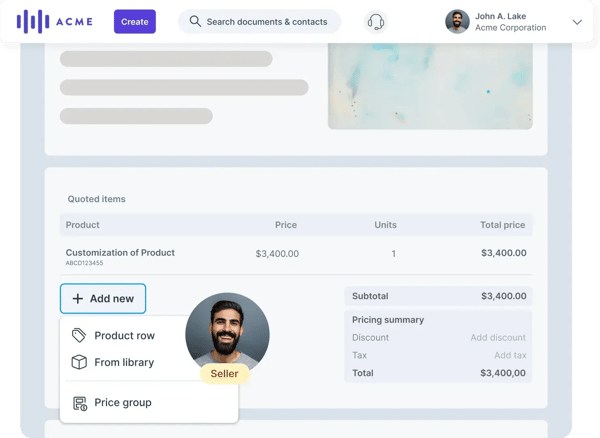Click the Add tax link
This screenshot has width=600, height=438.
coord(509,355)
